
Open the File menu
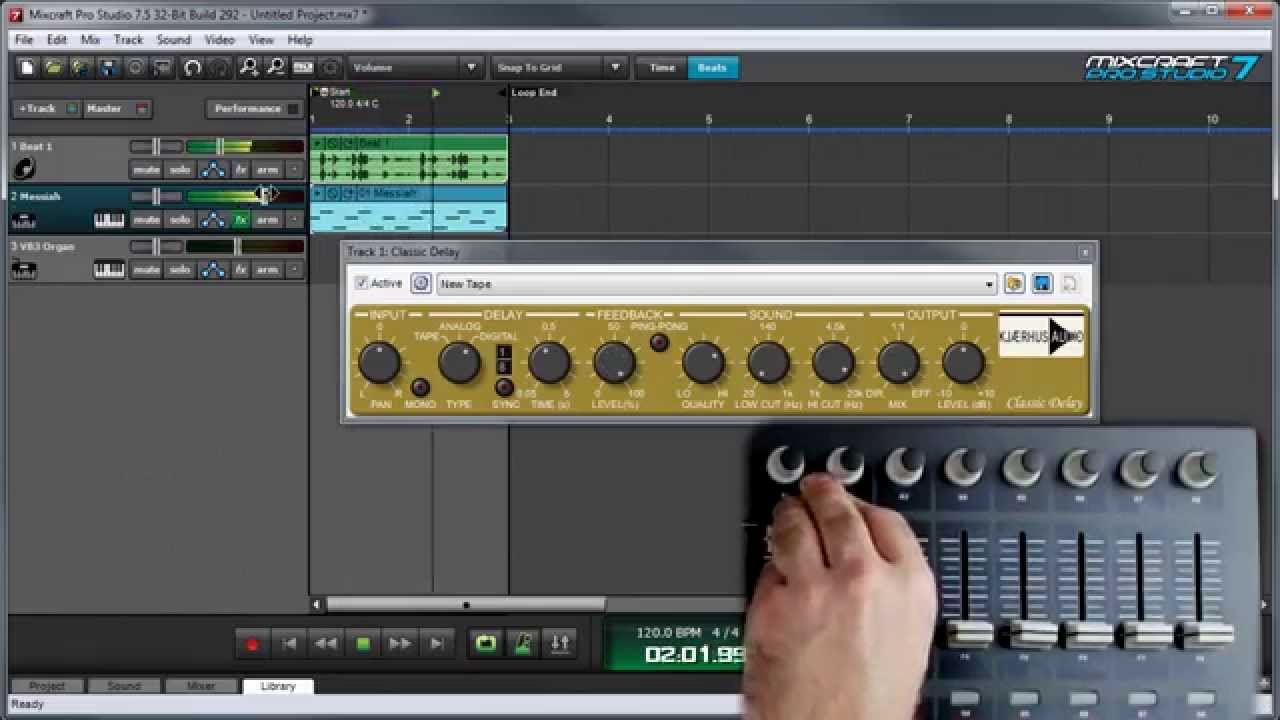tap(24, 40)
